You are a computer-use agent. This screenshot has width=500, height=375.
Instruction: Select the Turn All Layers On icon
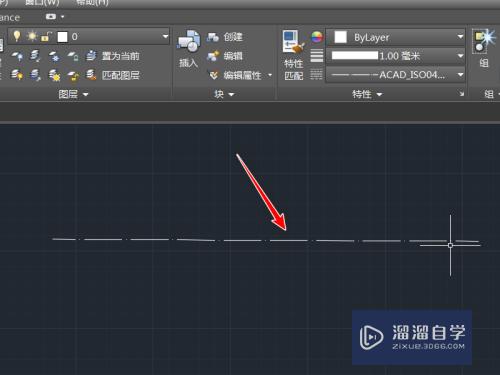pyautogui.click(x=17, y=75)
